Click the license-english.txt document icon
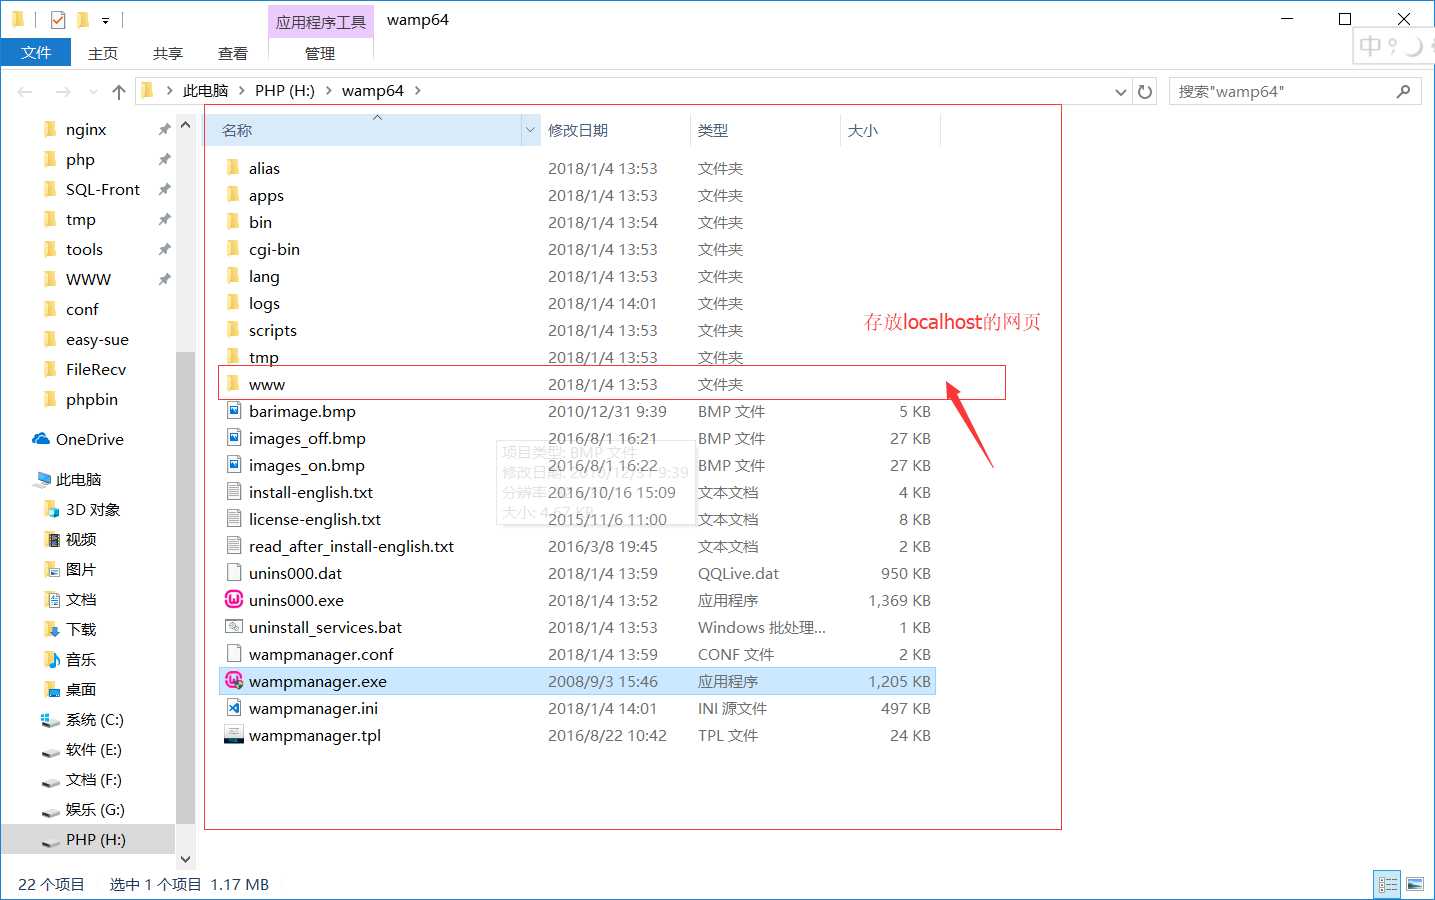This screenshot has height=900, width=1435. 233,518
